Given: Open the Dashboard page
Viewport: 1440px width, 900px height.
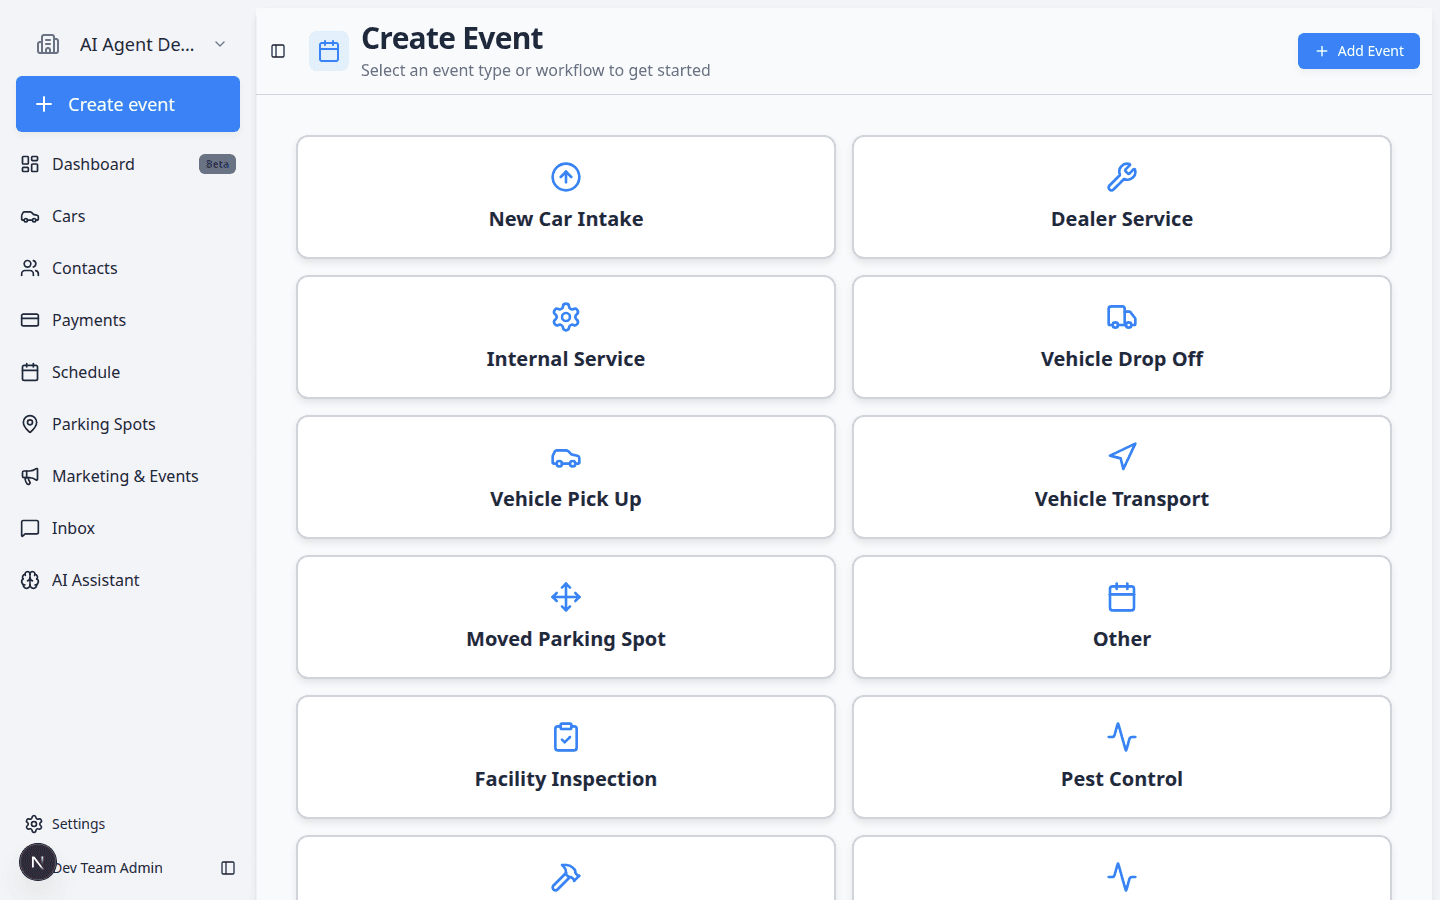Looking at the screenshot, I should coord(128,164).
